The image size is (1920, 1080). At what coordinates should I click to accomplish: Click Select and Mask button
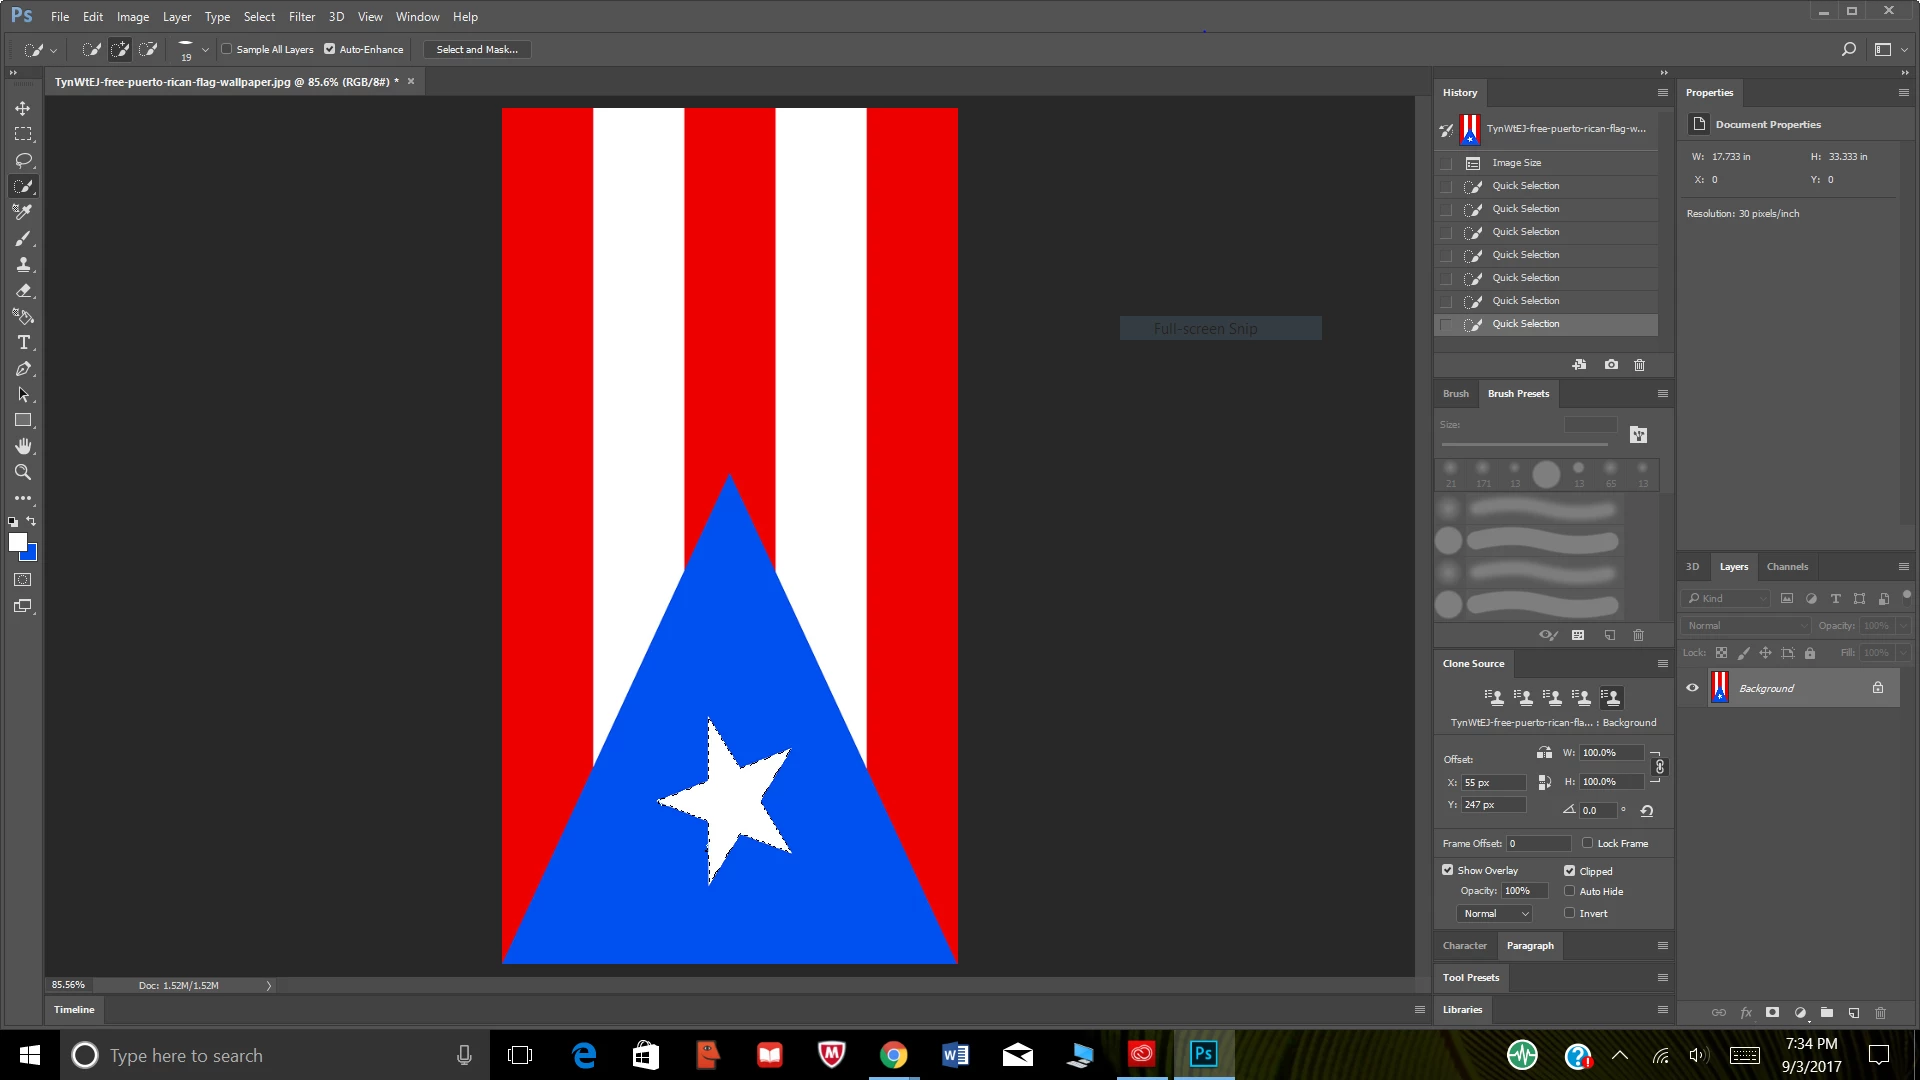click(477, 49)
